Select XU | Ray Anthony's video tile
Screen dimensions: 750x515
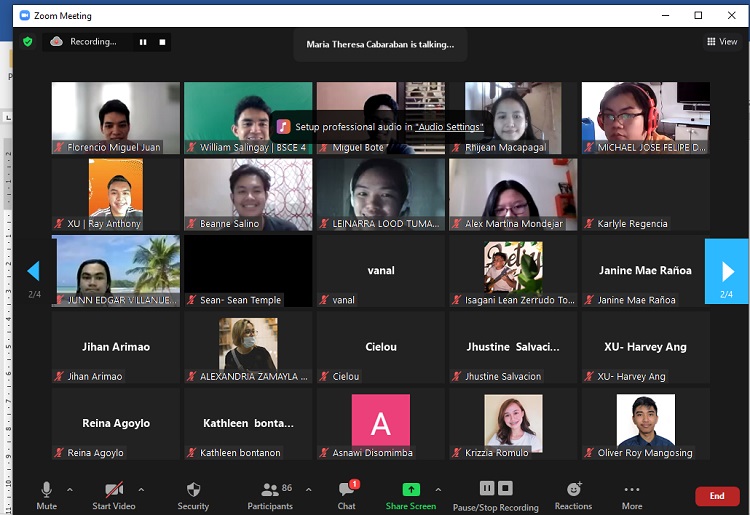click(x=116, y=195)
